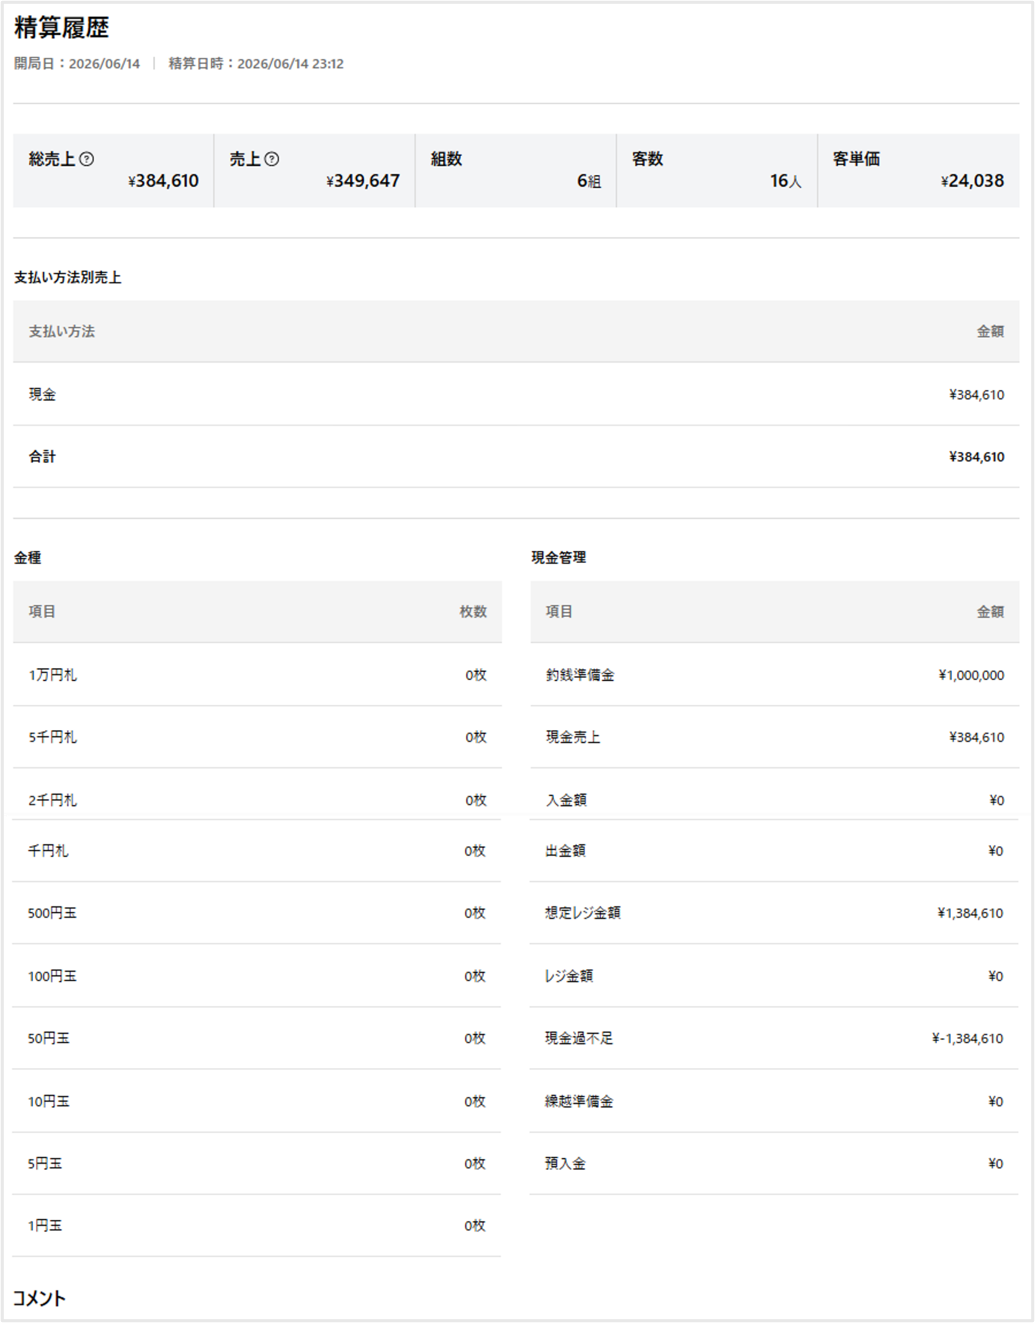Click the 想定レジ金額 row label
The image size is (1035, 1323).
[x=583, y=913]
